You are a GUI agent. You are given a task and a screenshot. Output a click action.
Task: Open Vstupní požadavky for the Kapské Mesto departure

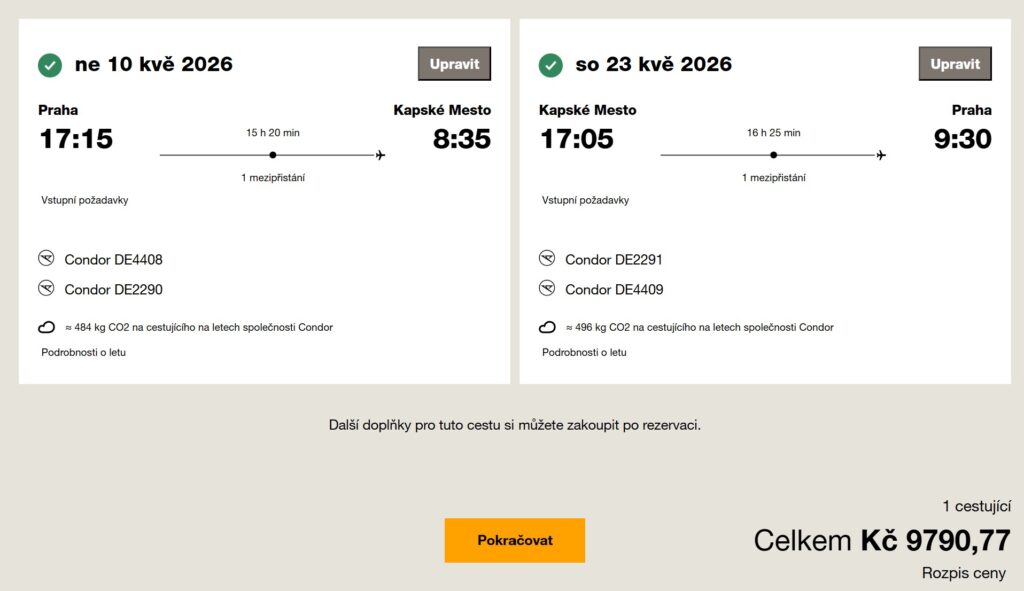(x=586, y=200)
